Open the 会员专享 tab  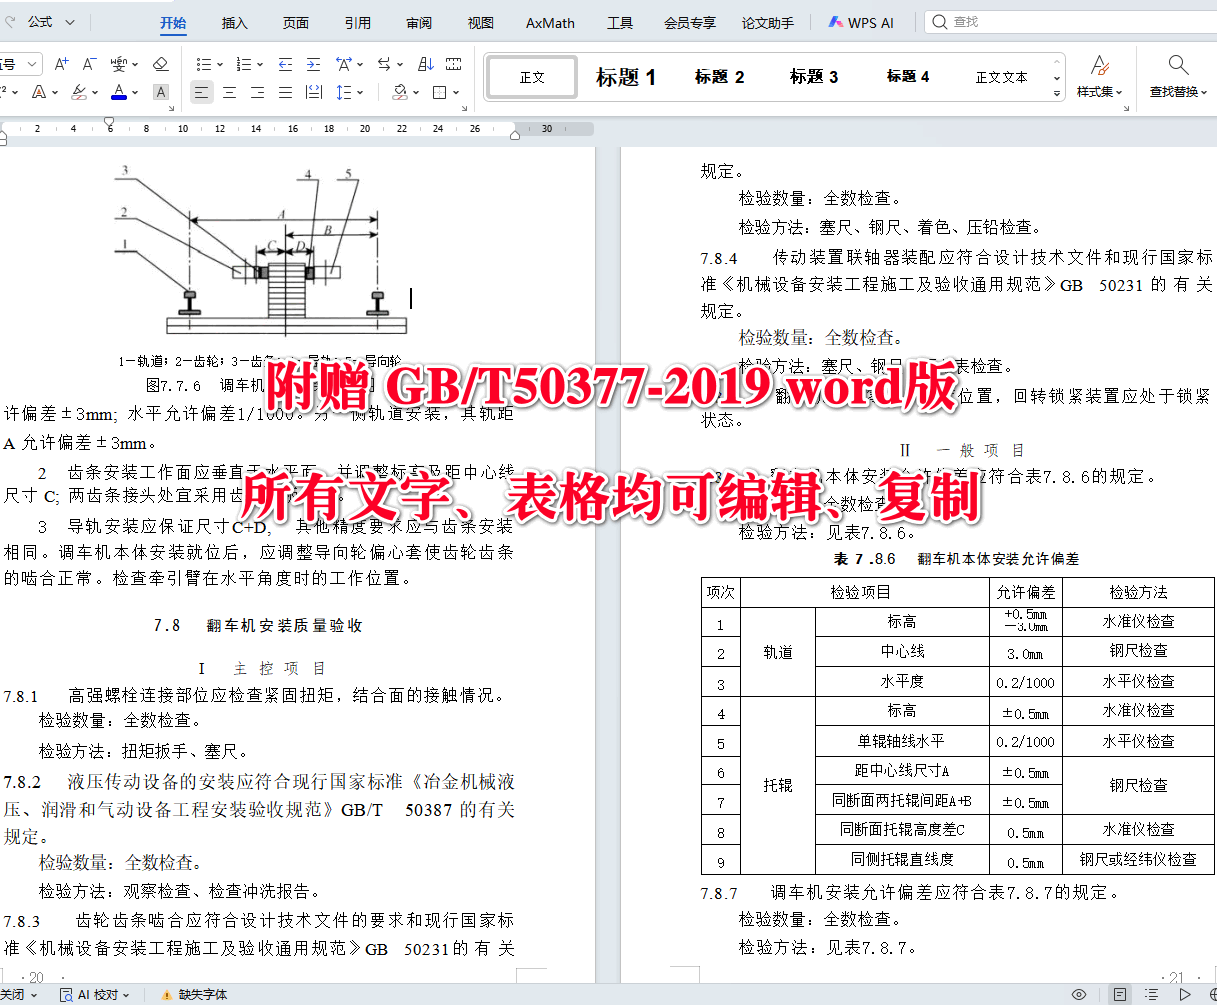pyautogui.click(x=690, y=22)
